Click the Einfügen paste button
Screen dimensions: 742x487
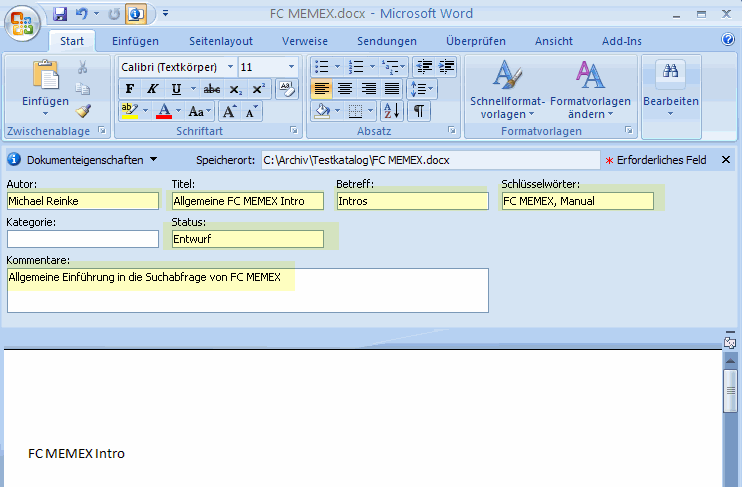pyautogui.click(x=45, y=88)
